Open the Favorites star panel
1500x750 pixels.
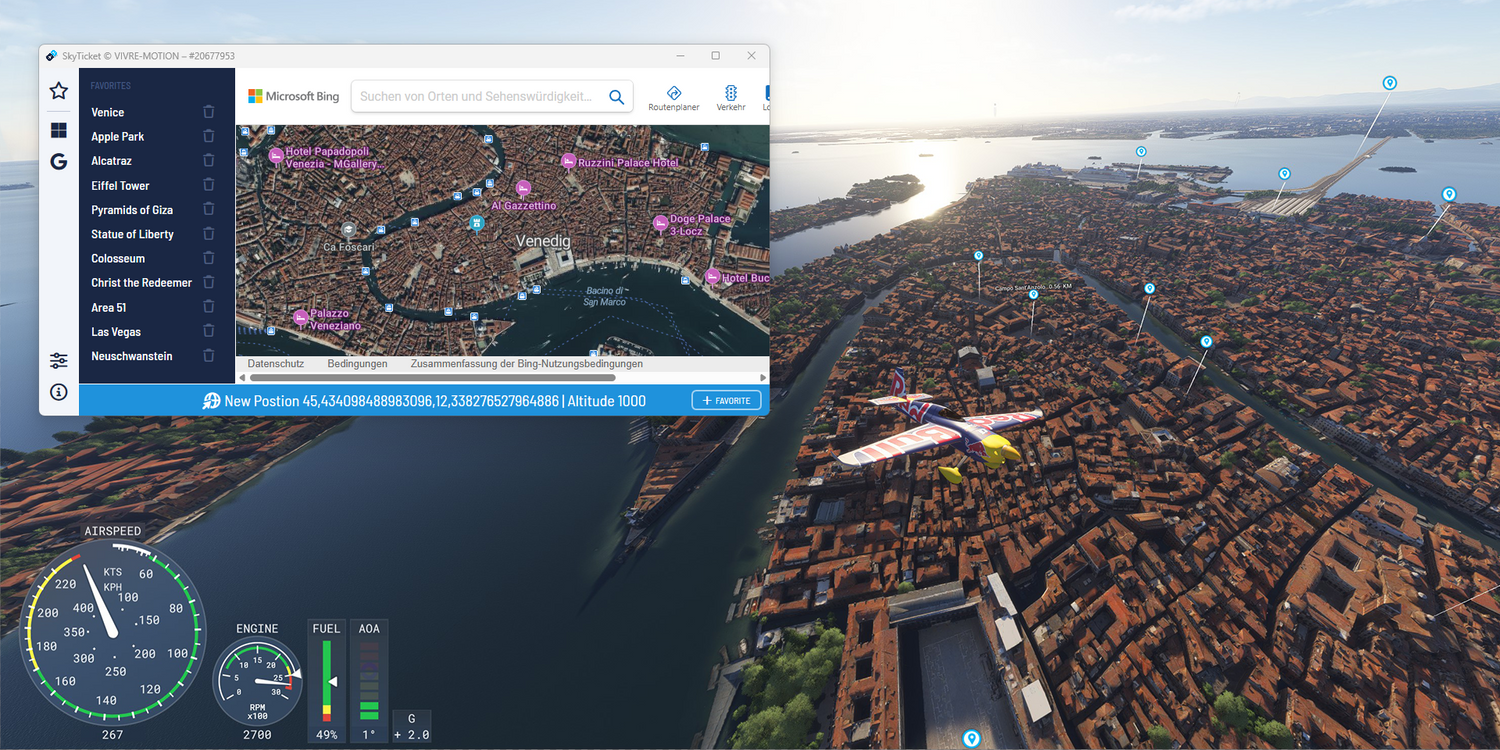point(59,91)
